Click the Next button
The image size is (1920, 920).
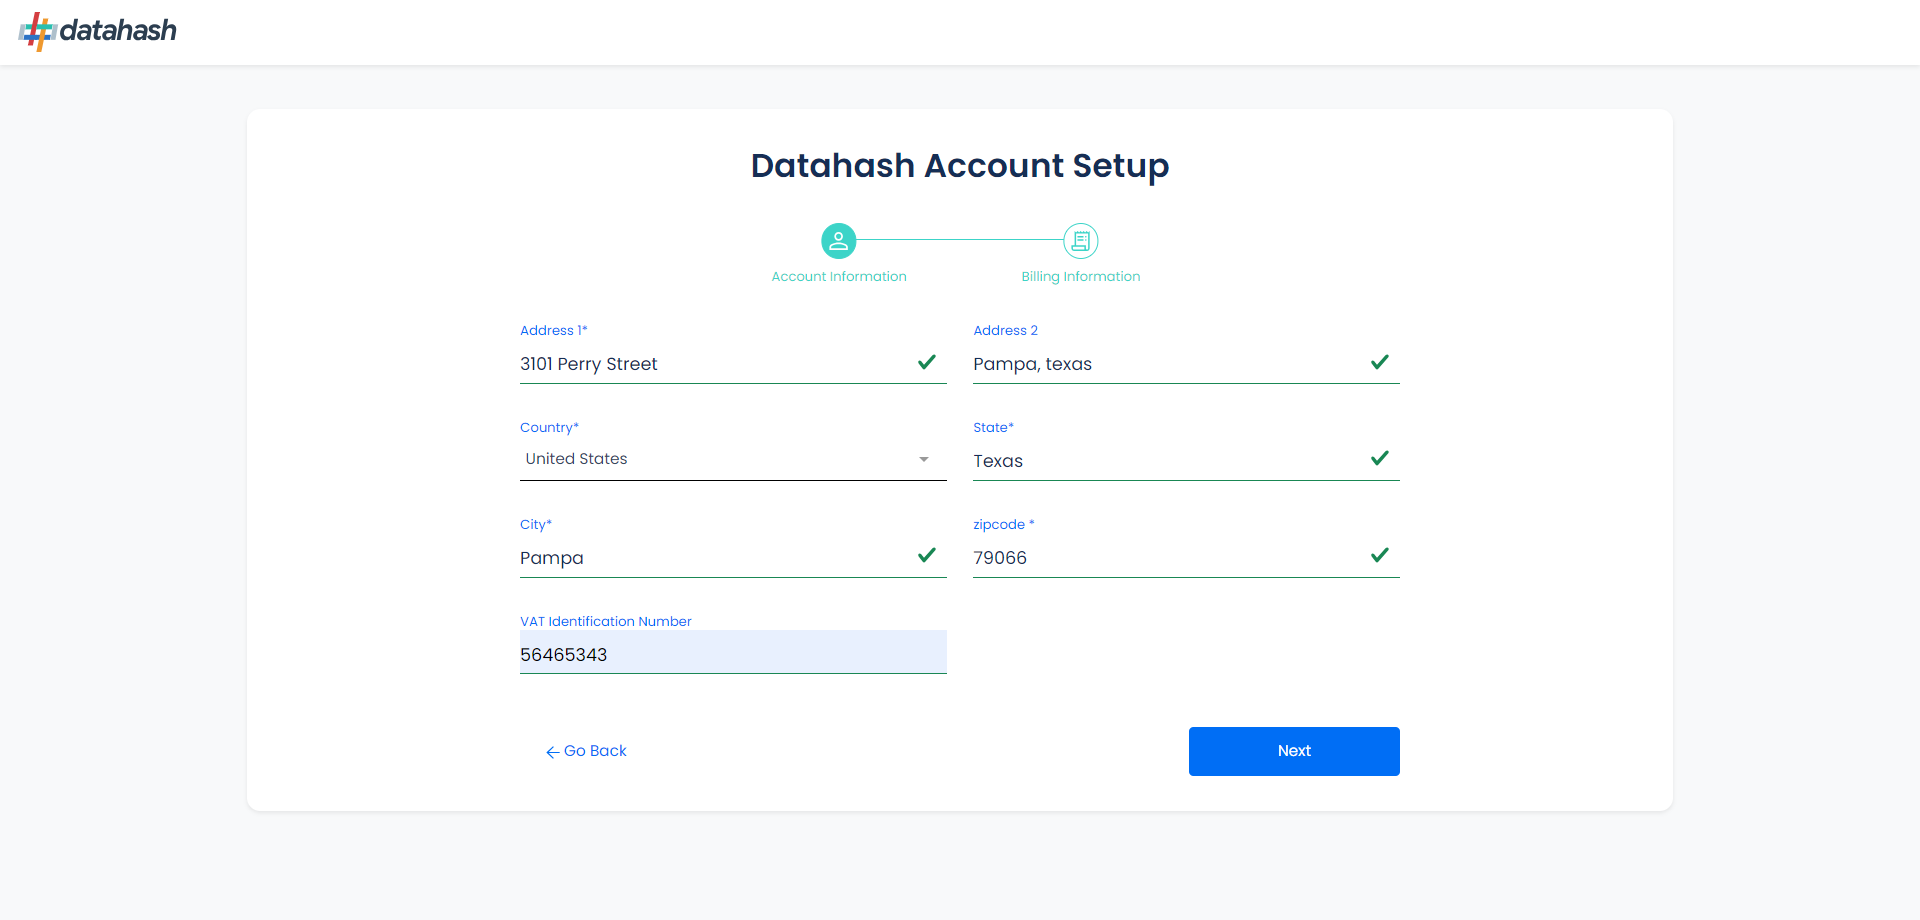point(1294,751)
